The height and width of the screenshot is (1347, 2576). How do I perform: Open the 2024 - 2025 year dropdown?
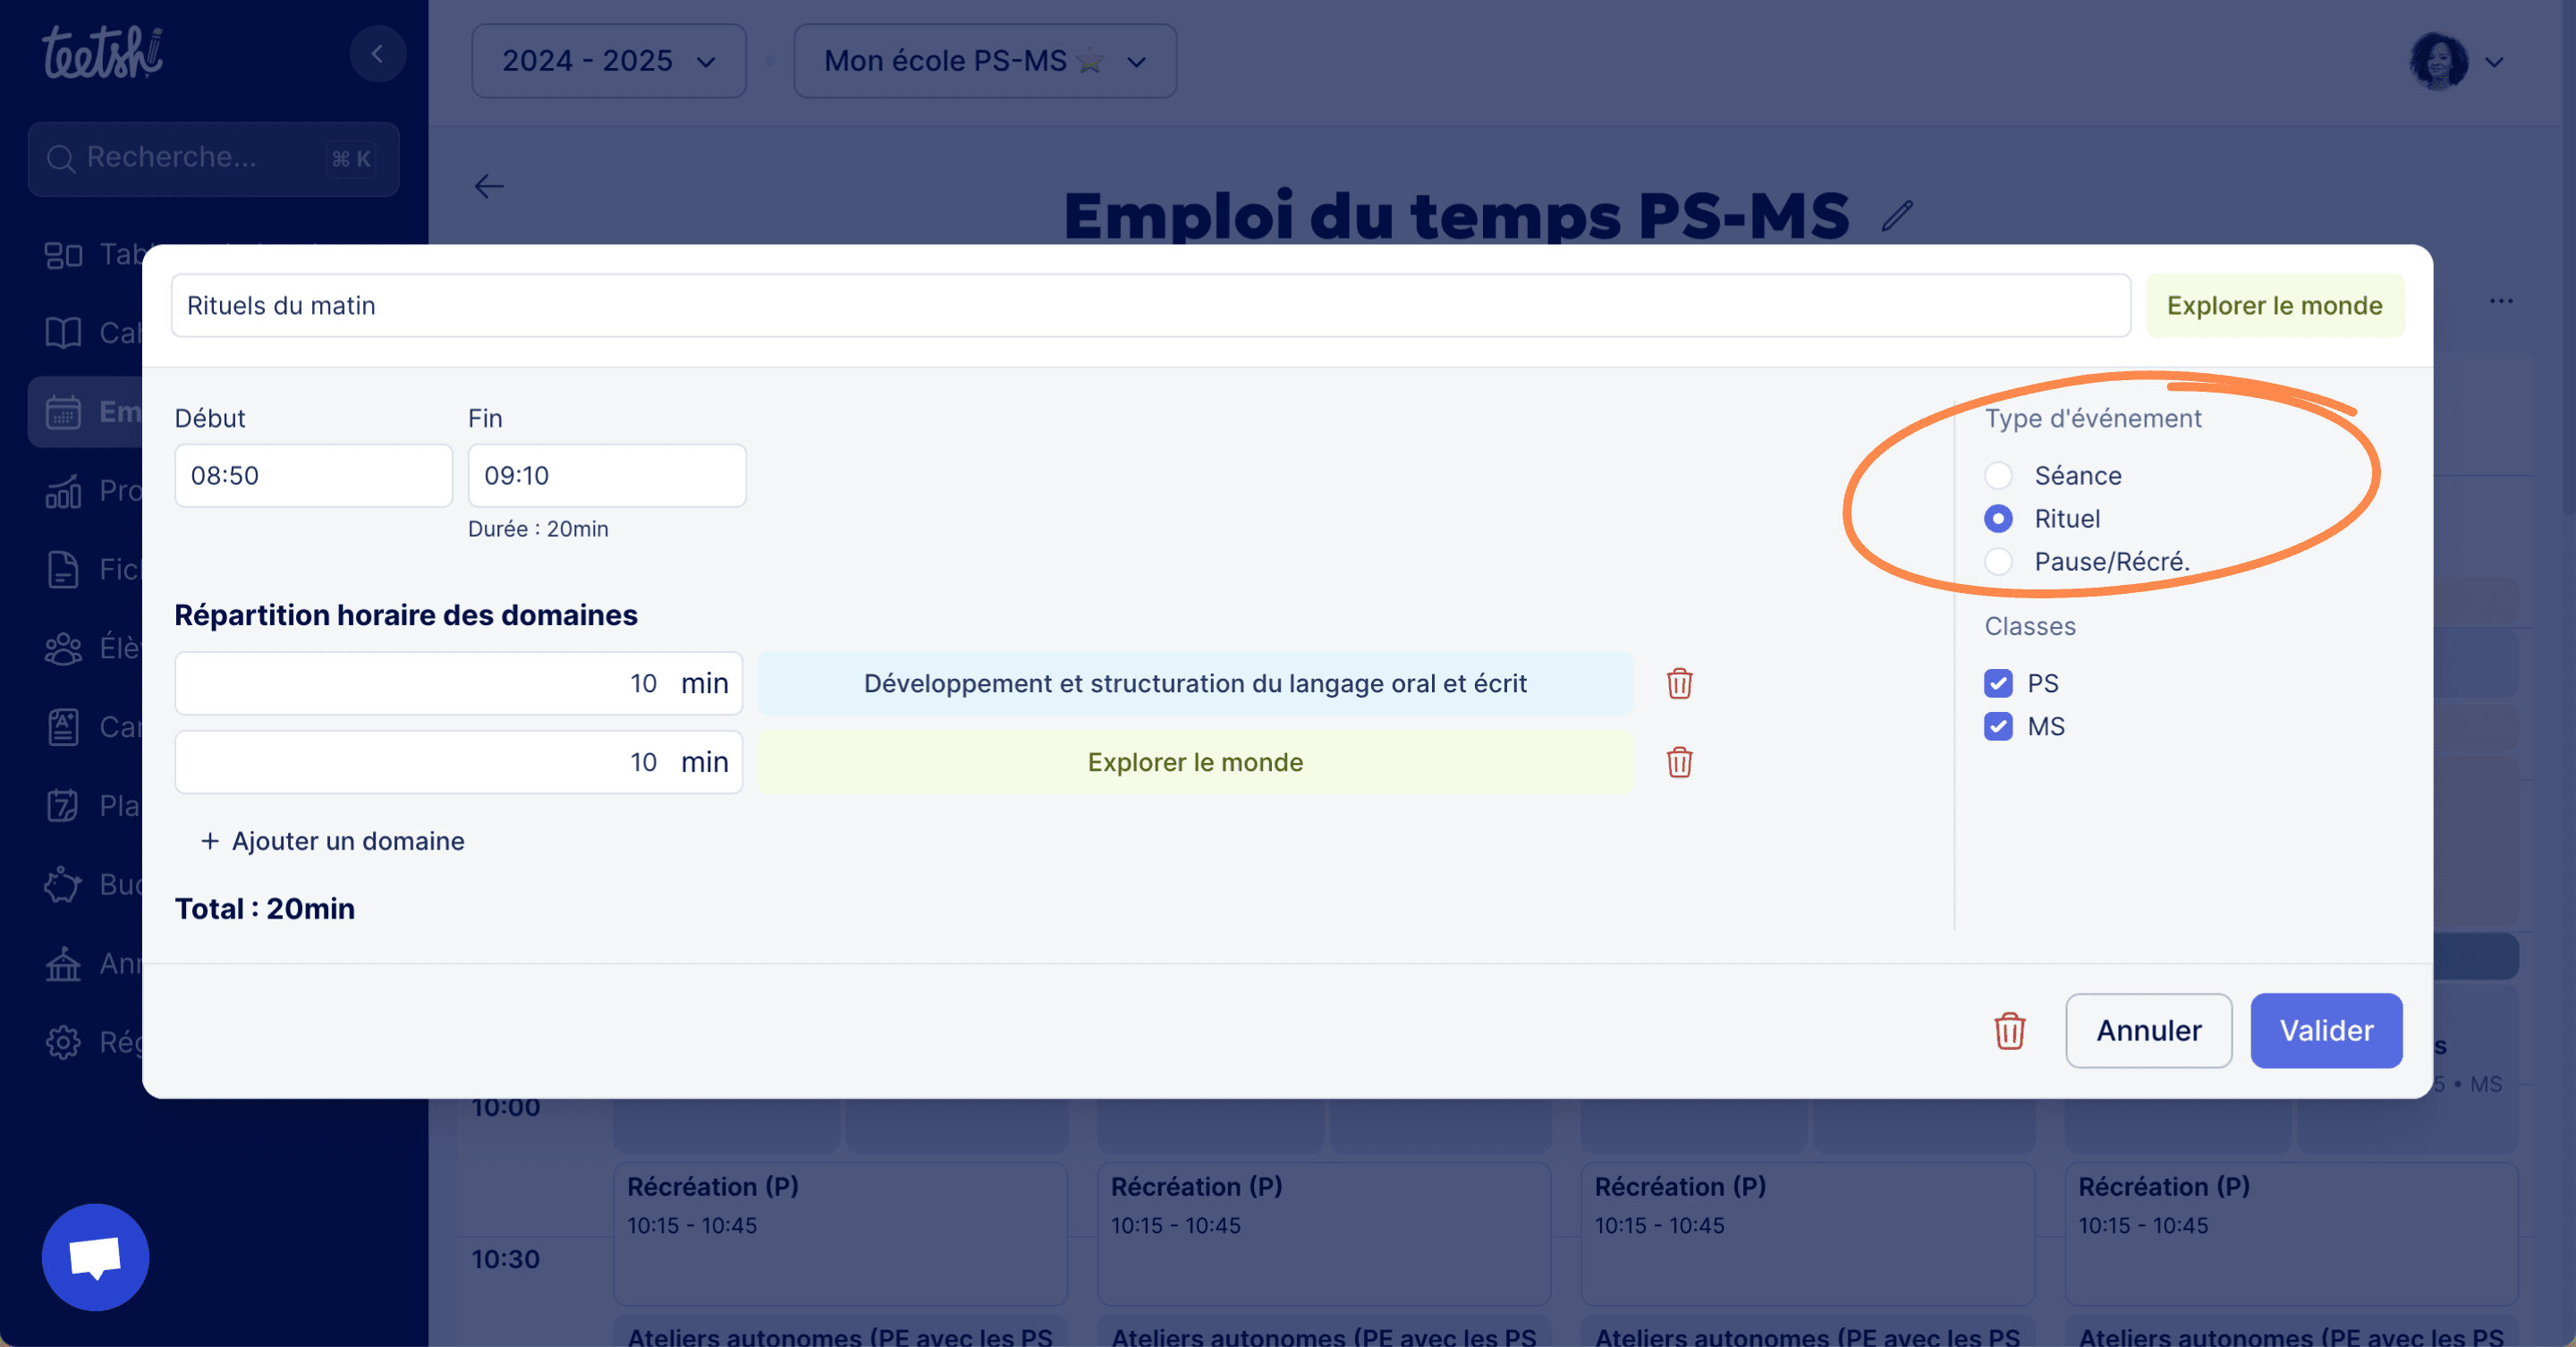[608, 61]
